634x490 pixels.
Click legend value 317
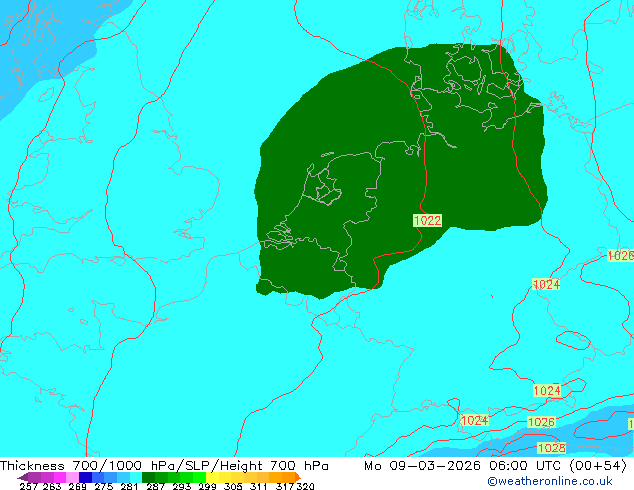(x=285, y=486)
